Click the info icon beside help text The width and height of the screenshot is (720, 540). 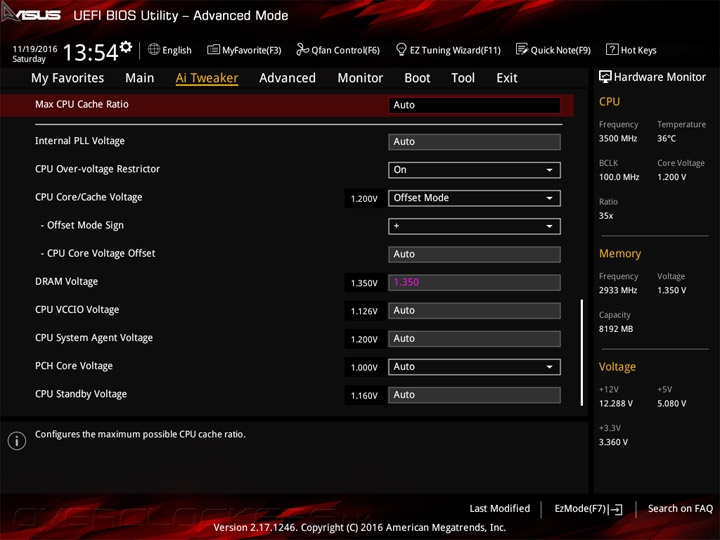coord(17,441)
